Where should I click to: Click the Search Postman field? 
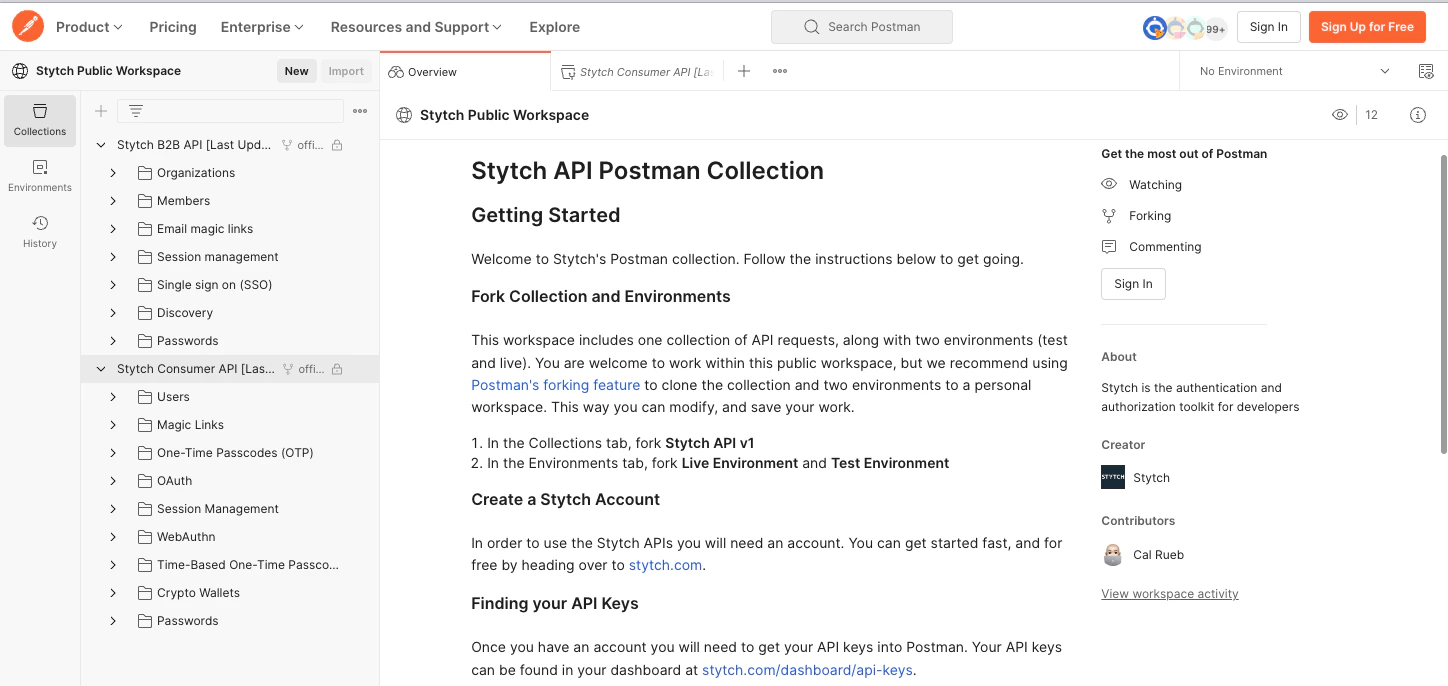862,27
